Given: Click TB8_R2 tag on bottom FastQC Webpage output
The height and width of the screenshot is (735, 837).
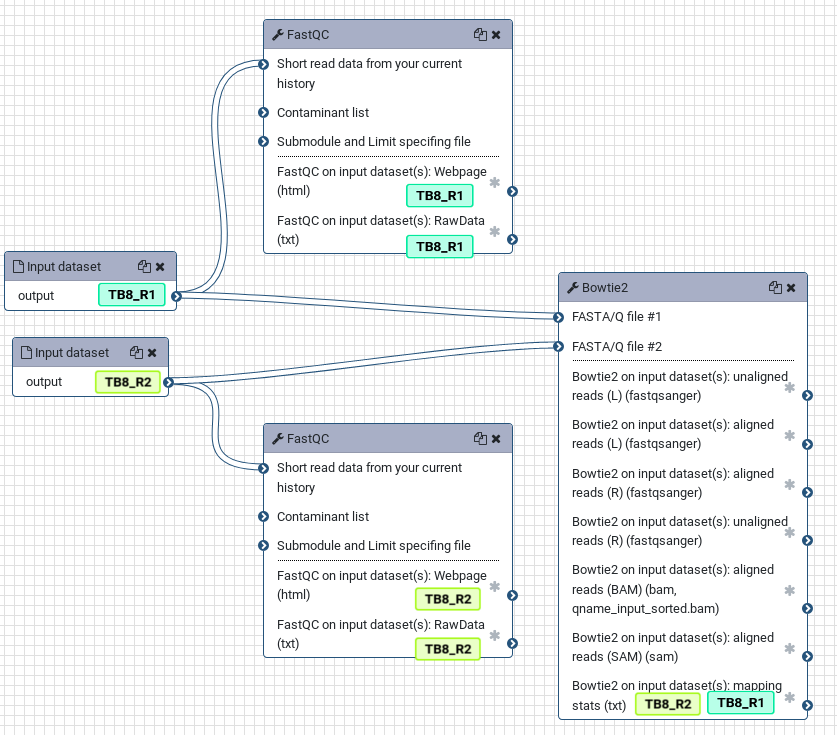Looking at the screenshot, I should pos(448,599).
